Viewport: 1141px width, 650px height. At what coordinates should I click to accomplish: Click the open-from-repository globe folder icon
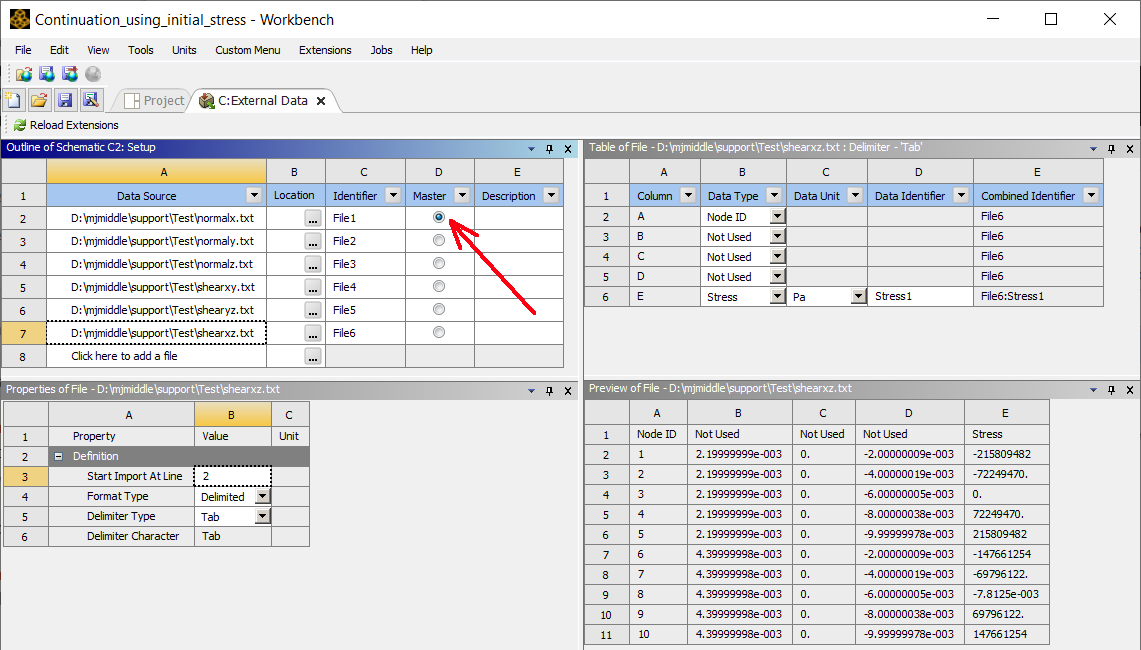(24, 74)
